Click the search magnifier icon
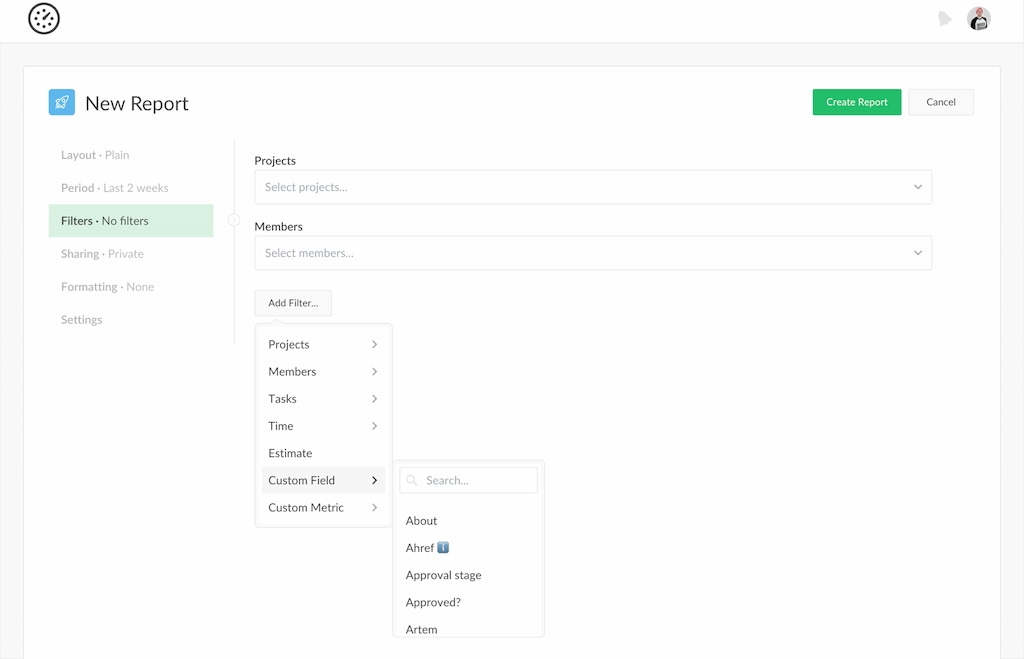Viewport: 1024px width, 659px height. (412, 481)
